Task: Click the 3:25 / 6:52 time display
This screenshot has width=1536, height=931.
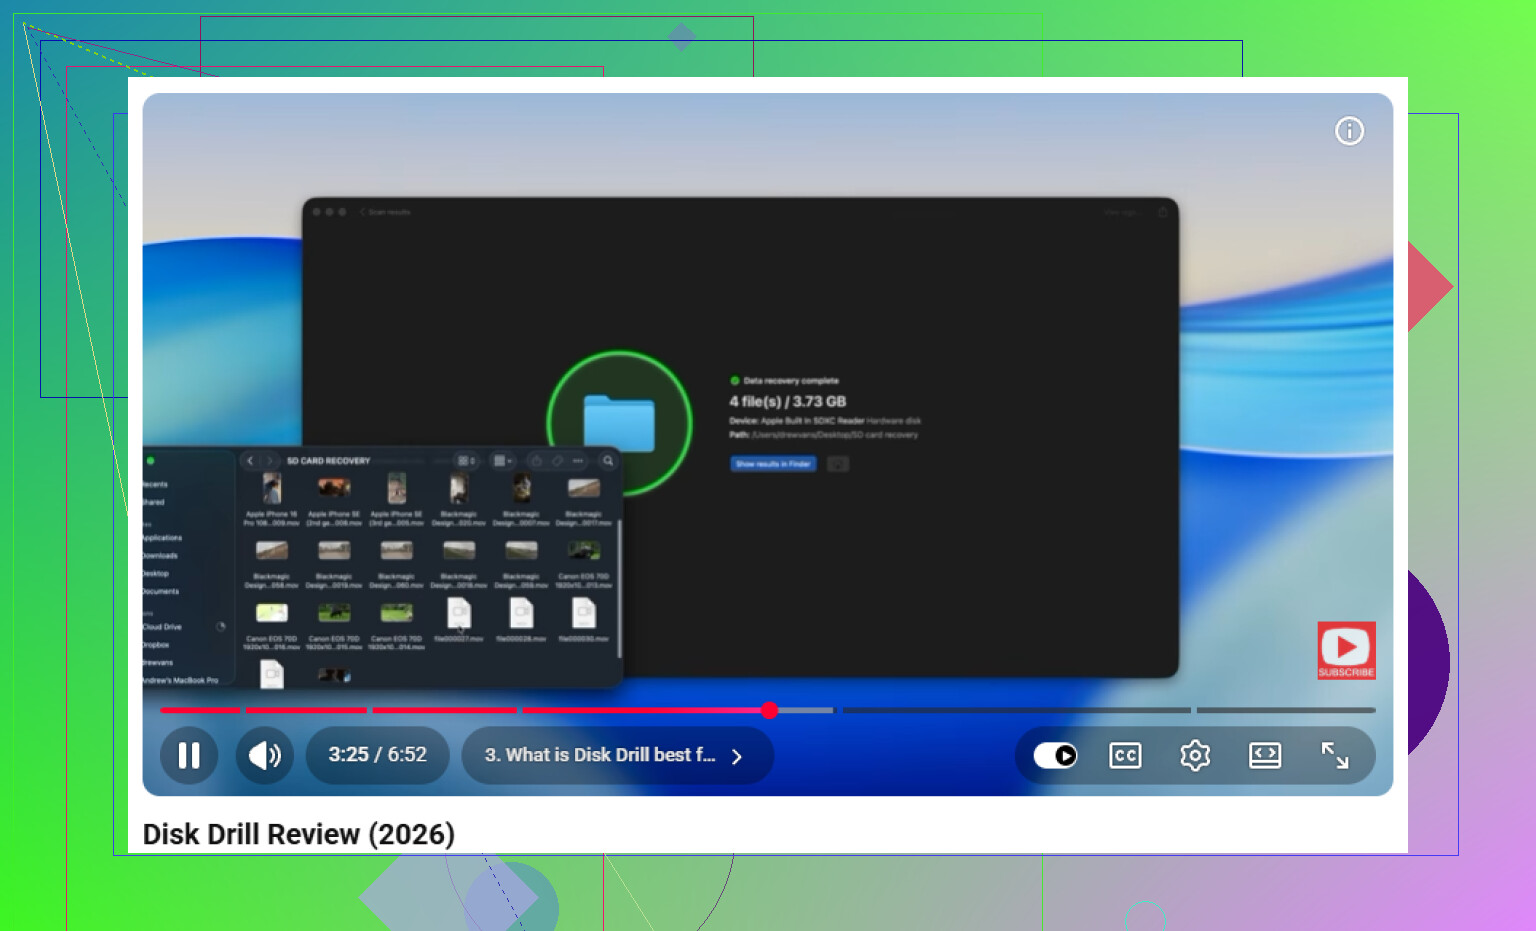Action: pyautogui.click(x=378, y=755)
